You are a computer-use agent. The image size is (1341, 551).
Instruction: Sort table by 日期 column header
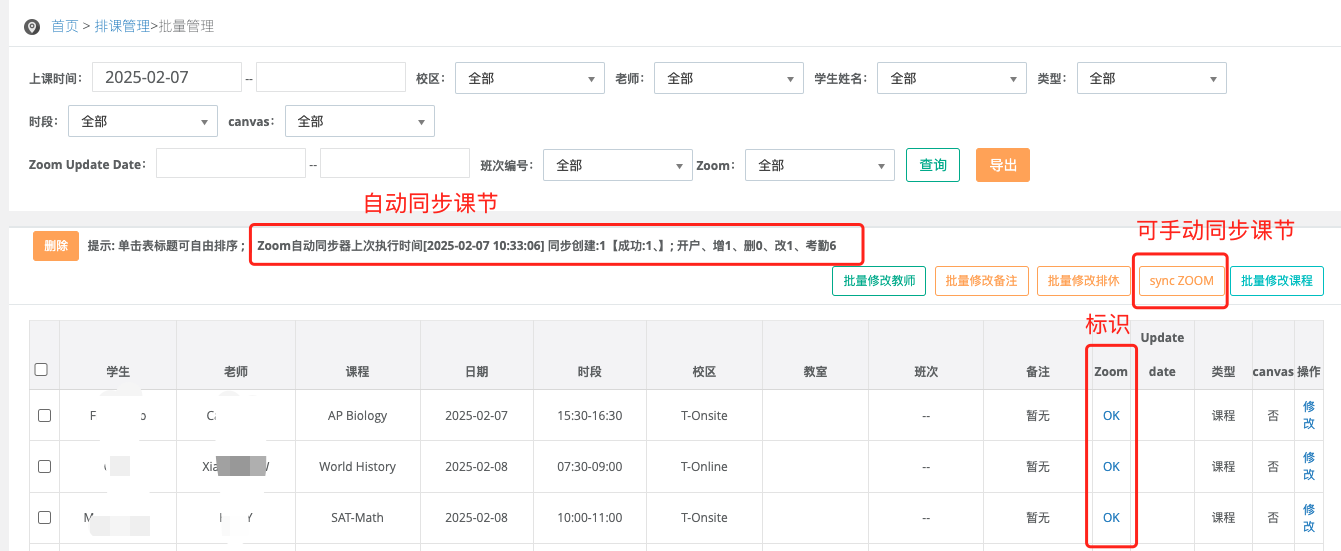(x=476, y=372)
